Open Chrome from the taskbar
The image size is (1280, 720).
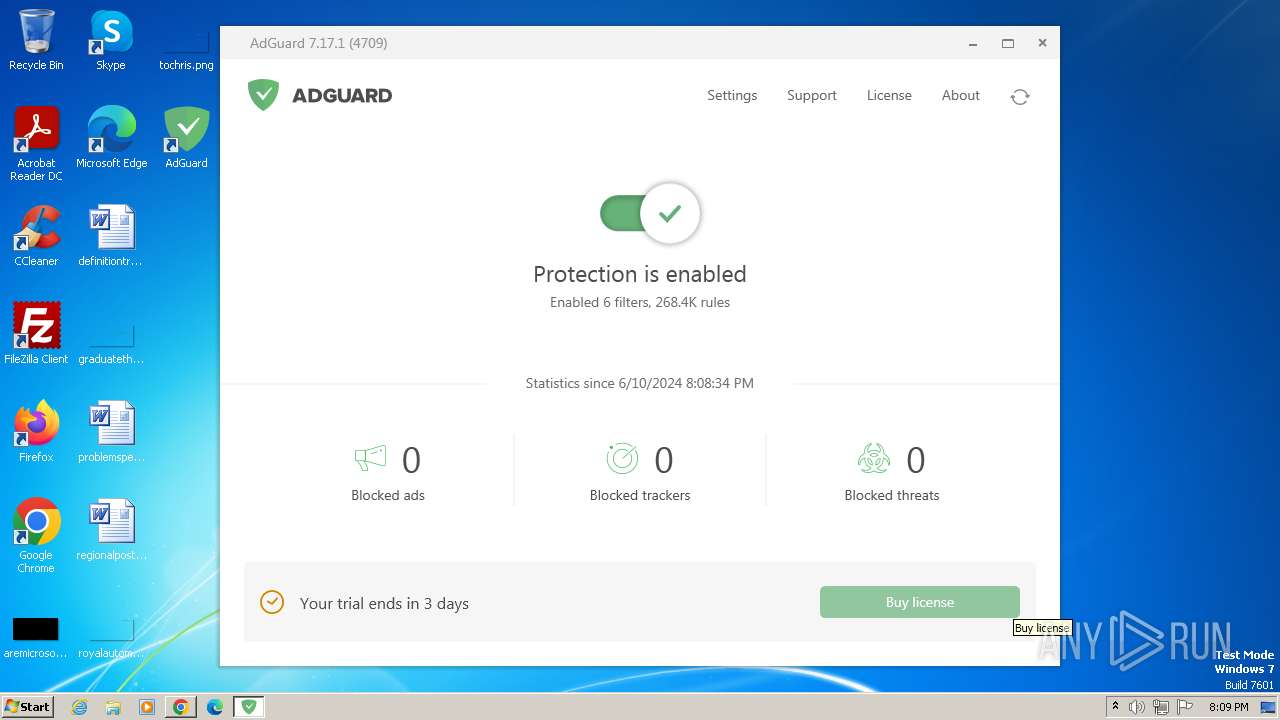click(181, 707)
